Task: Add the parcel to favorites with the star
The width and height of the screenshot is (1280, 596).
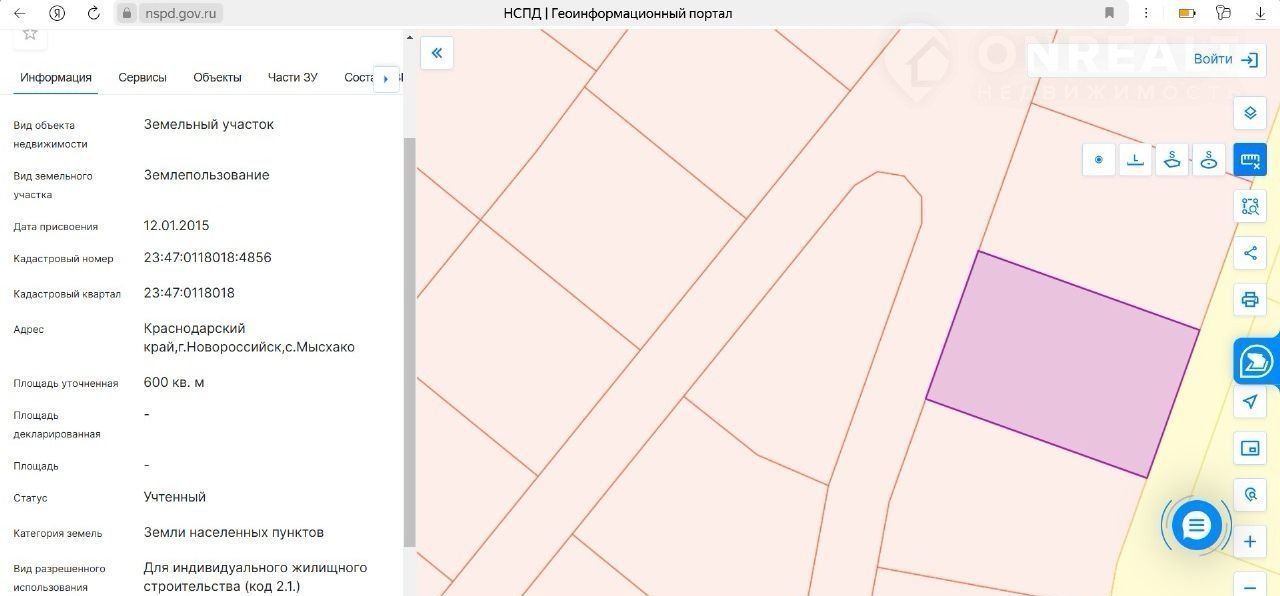Action: (x=30, y=34)
